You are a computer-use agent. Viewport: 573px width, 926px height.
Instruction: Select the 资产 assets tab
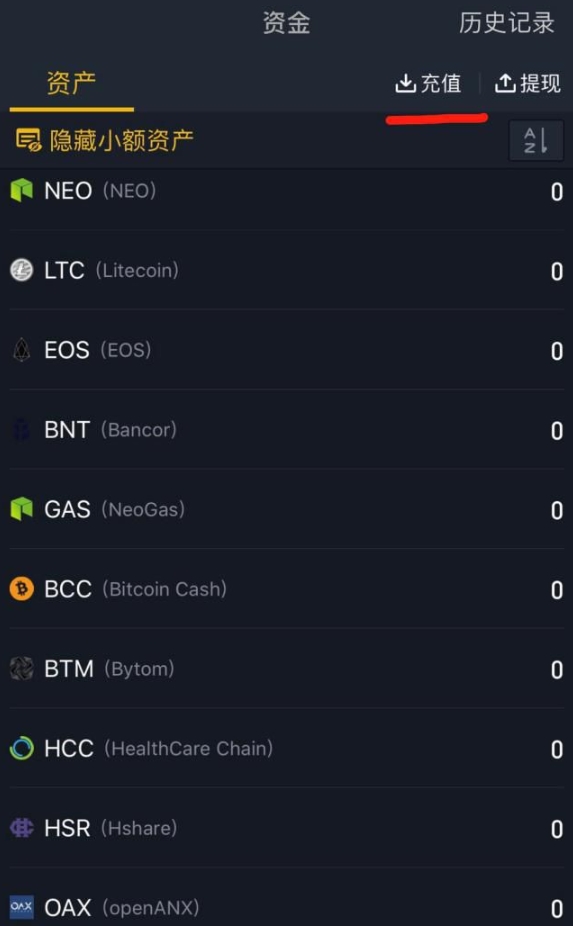[71, 83]
